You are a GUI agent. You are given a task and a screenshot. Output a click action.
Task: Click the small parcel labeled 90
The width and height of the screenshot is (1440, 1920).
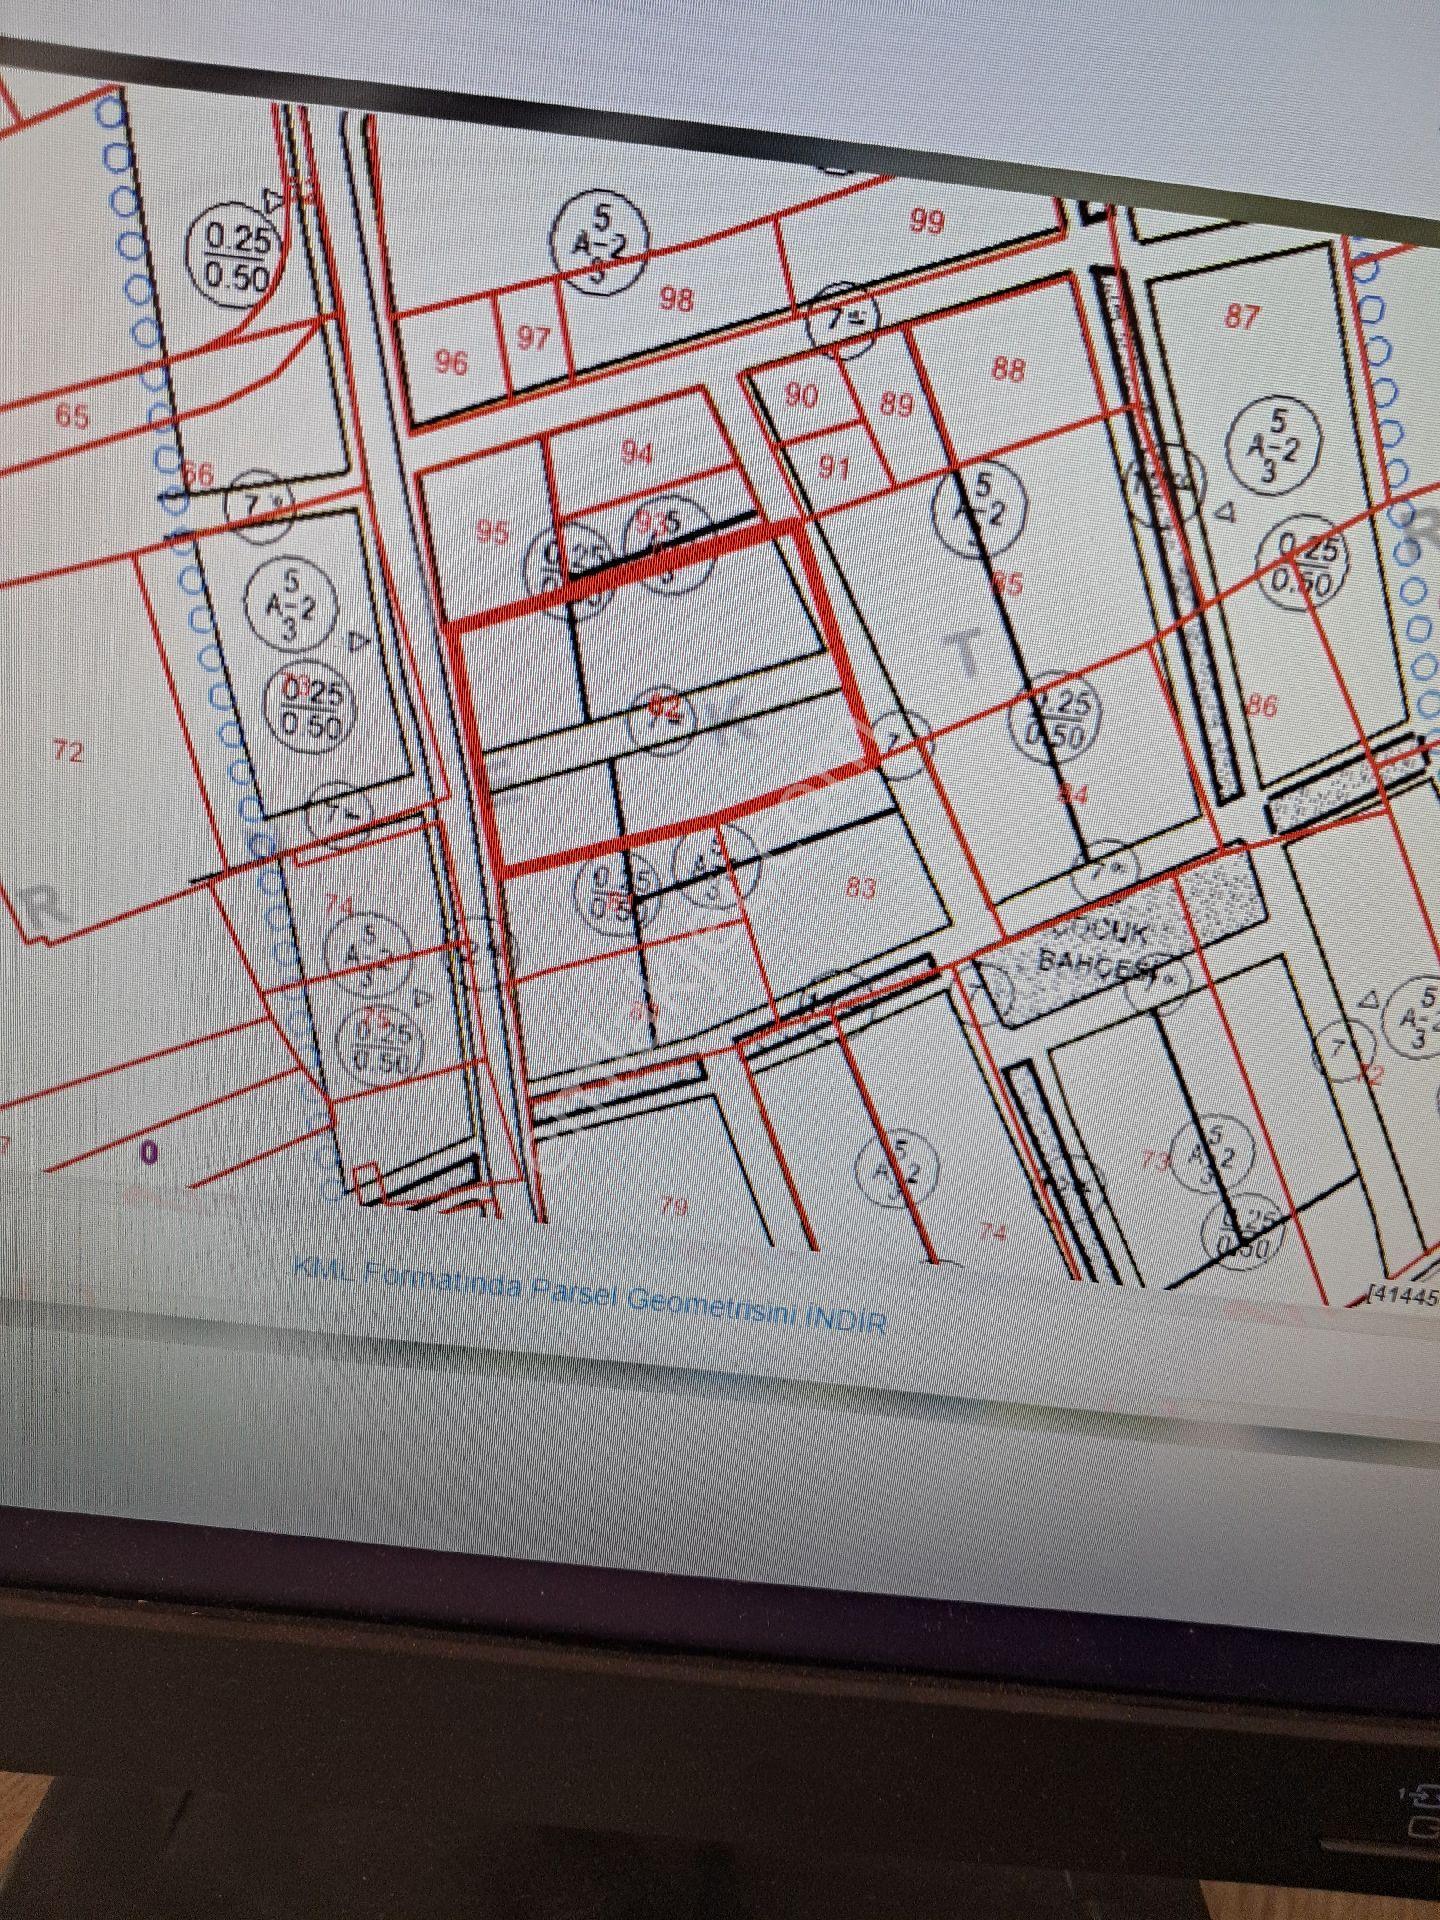pos(801,396)
